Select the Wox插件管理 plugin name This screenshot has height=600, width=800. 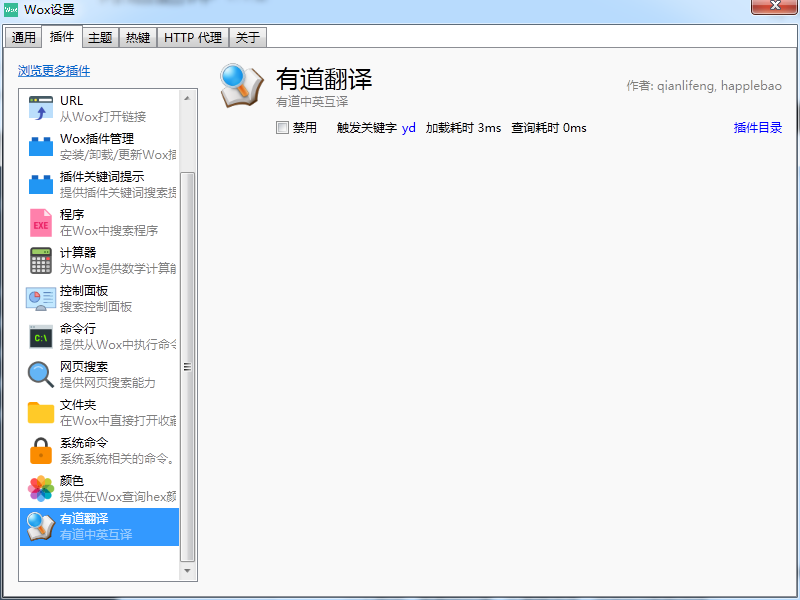(97, 139)
